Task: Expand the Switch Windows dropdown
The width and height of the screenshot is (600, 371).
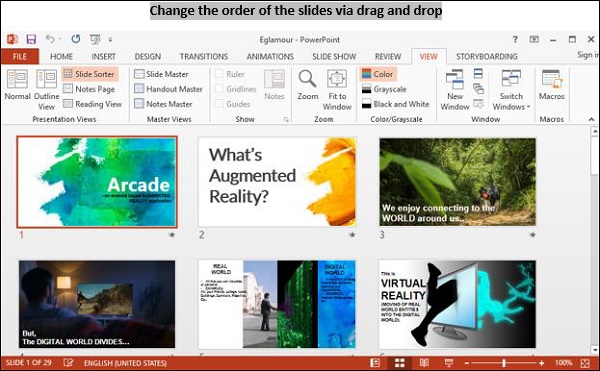Action: pos(511,90)
